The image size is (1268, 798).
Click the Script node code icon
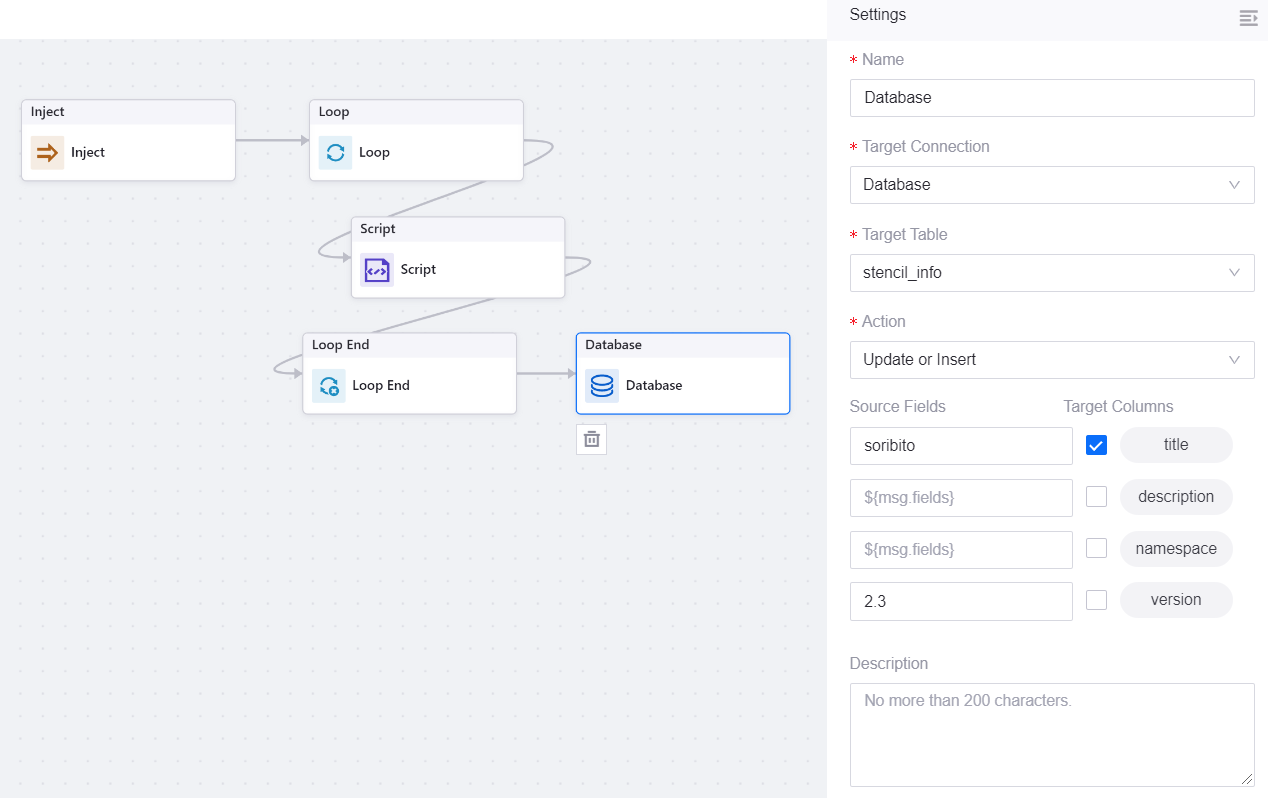pos(377,270)
